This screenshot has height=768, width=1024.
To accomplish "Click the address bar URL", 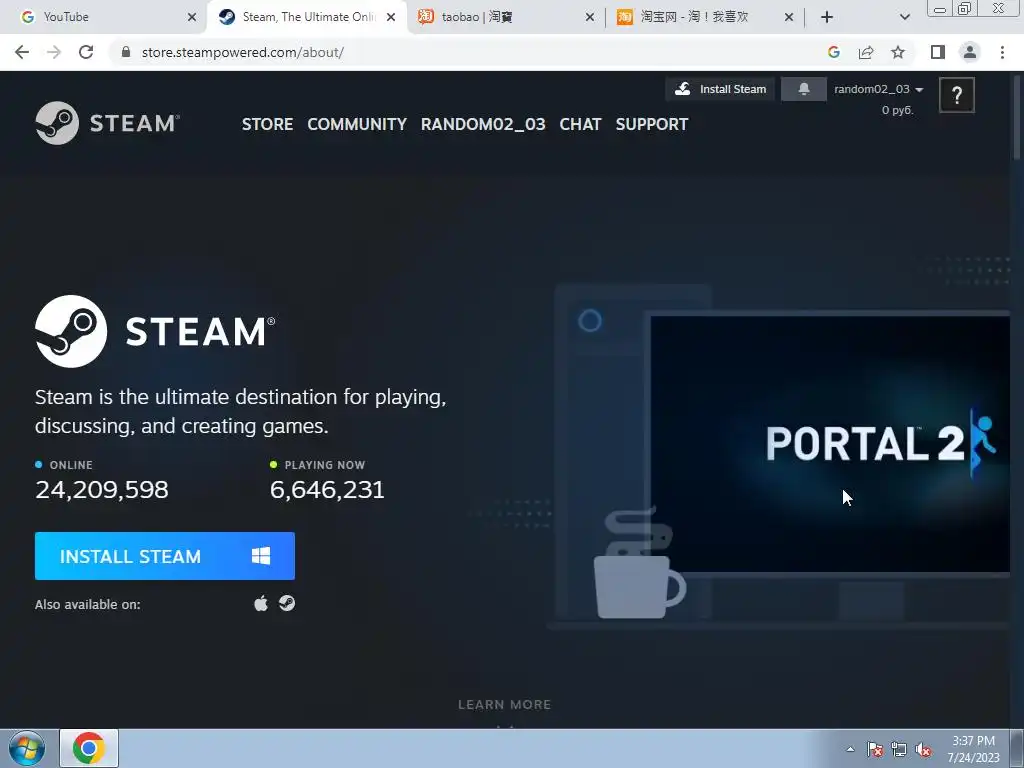I will pyautogui.click(x=242, y=52).
